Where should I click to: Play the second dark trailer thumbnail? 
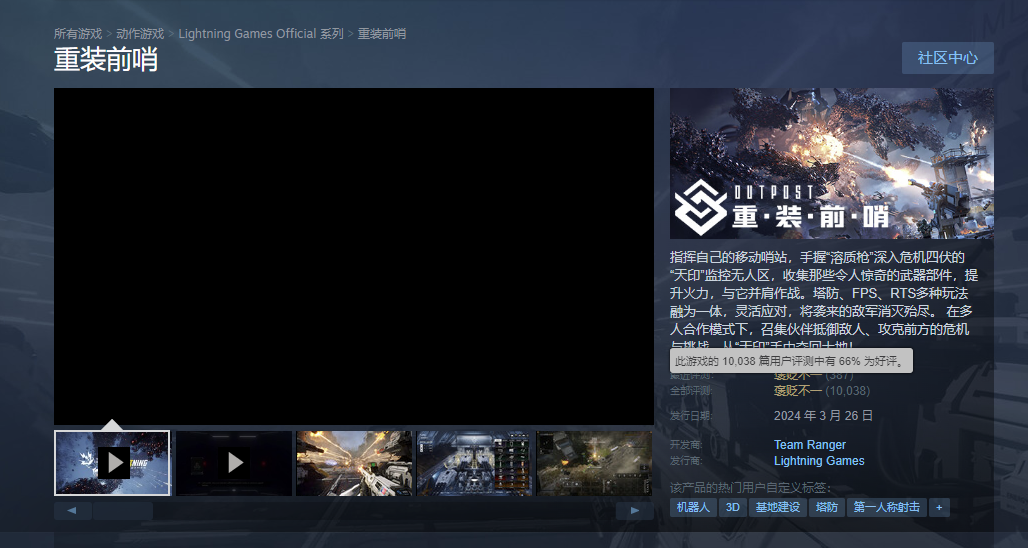point(234,463)
